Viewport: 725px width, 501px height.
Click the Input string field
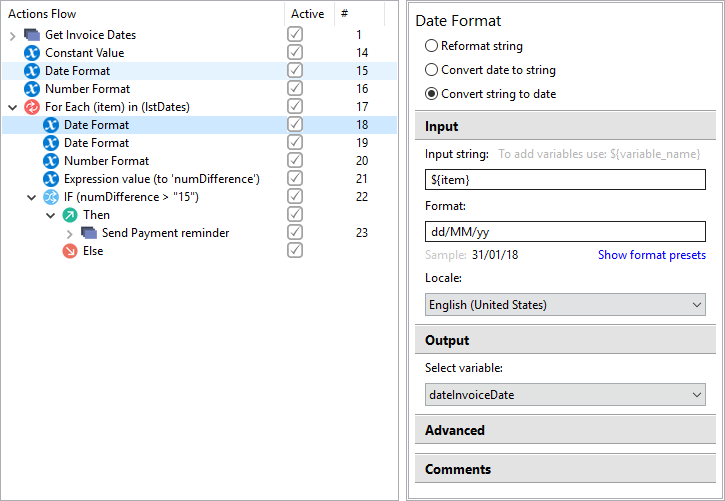coord(565,180)
